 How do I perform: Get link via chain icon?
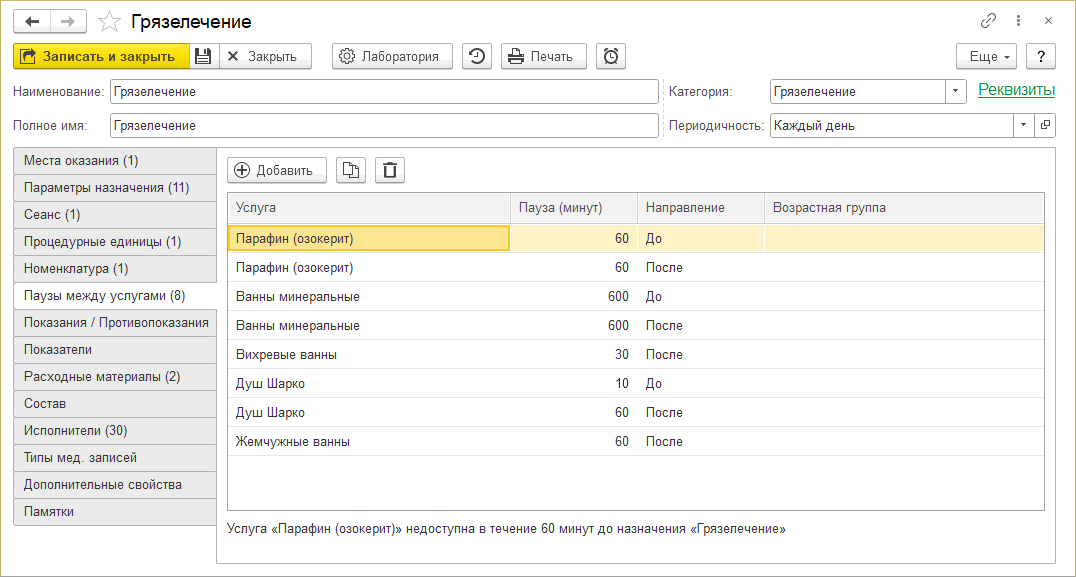click(x=988, y=21)
